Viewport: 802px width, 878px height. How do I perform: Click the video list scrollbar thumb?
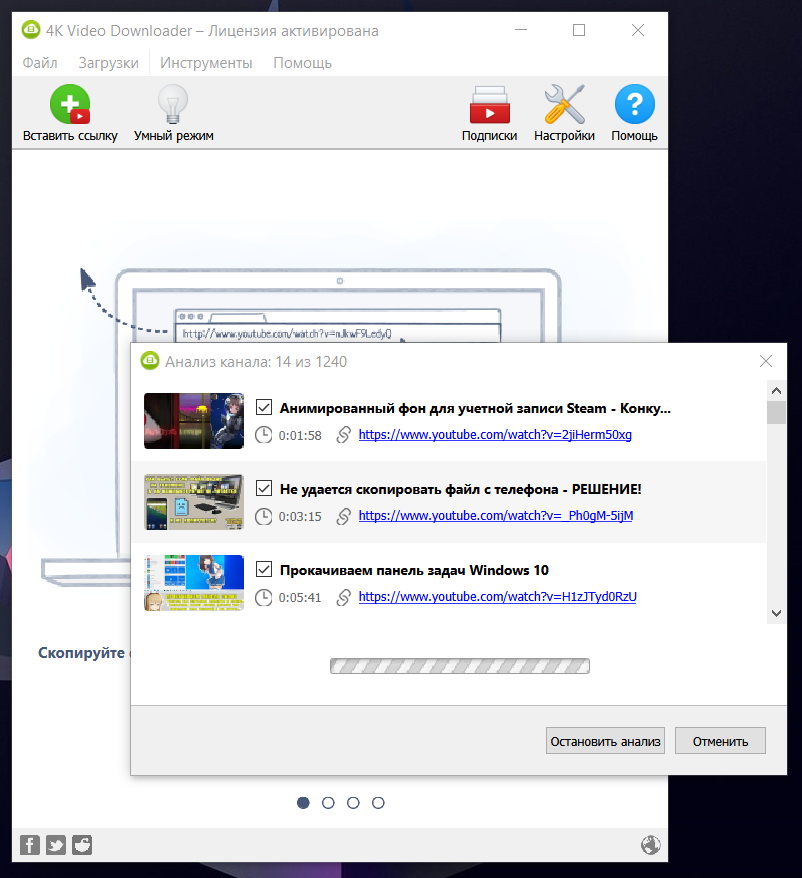pos(776,412)
